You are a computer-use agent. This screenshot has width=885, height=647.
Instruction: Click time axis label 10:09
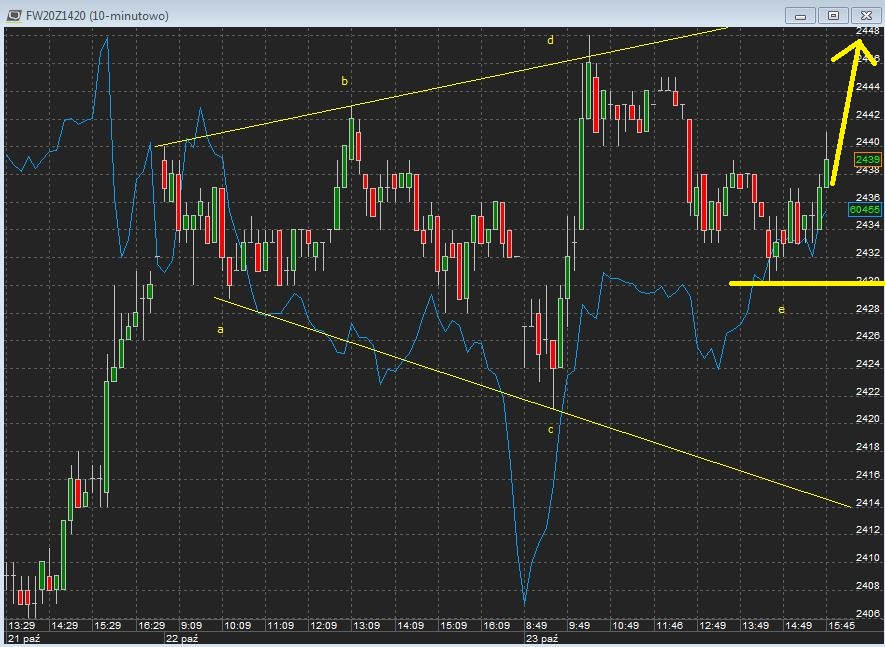pyautogui.click(x=238, y=625)
